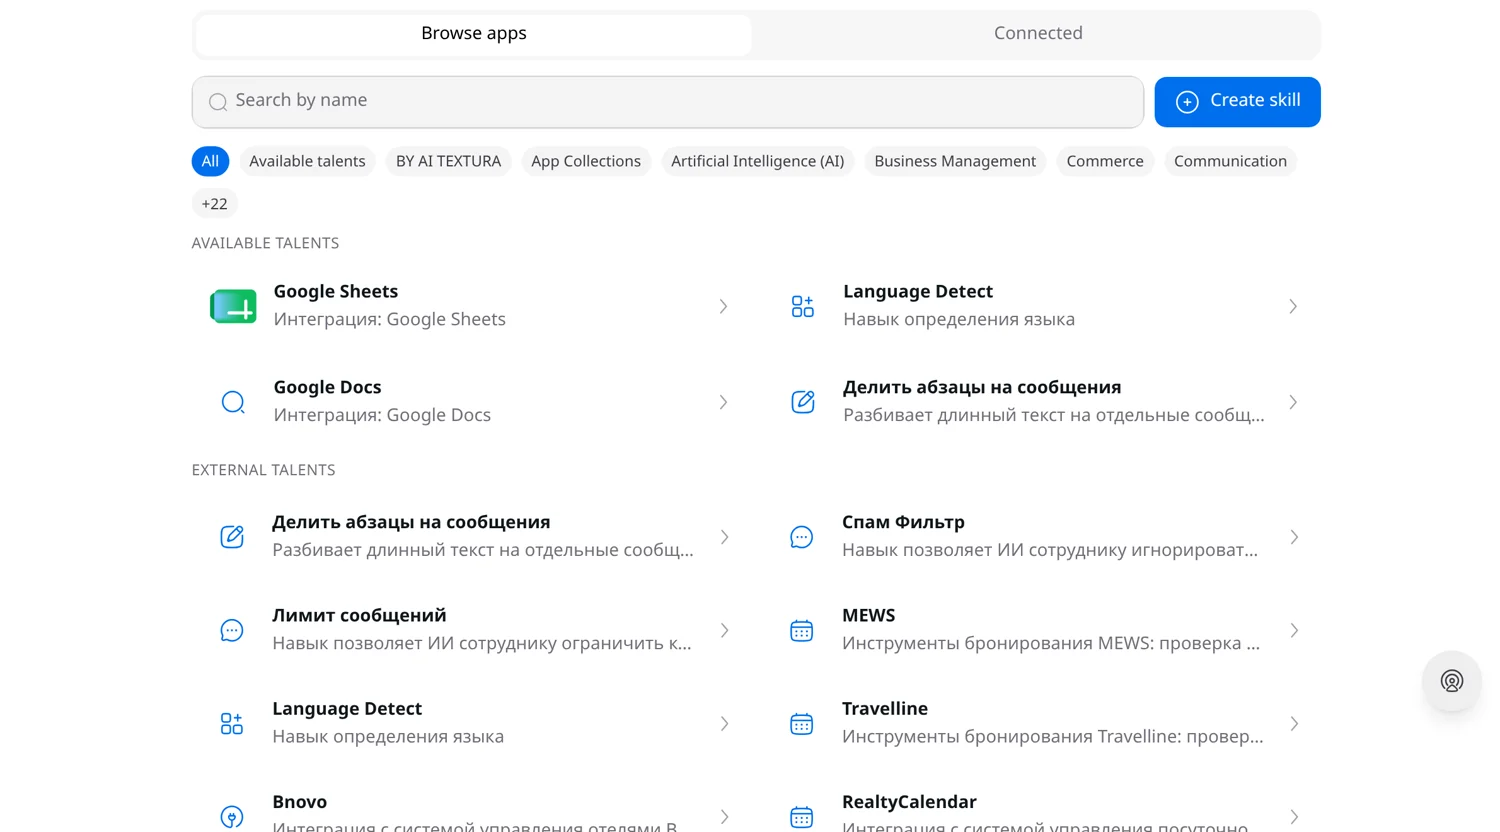Open chevron for Делить абзацы in Available Talents

(x=1293, y=402)
